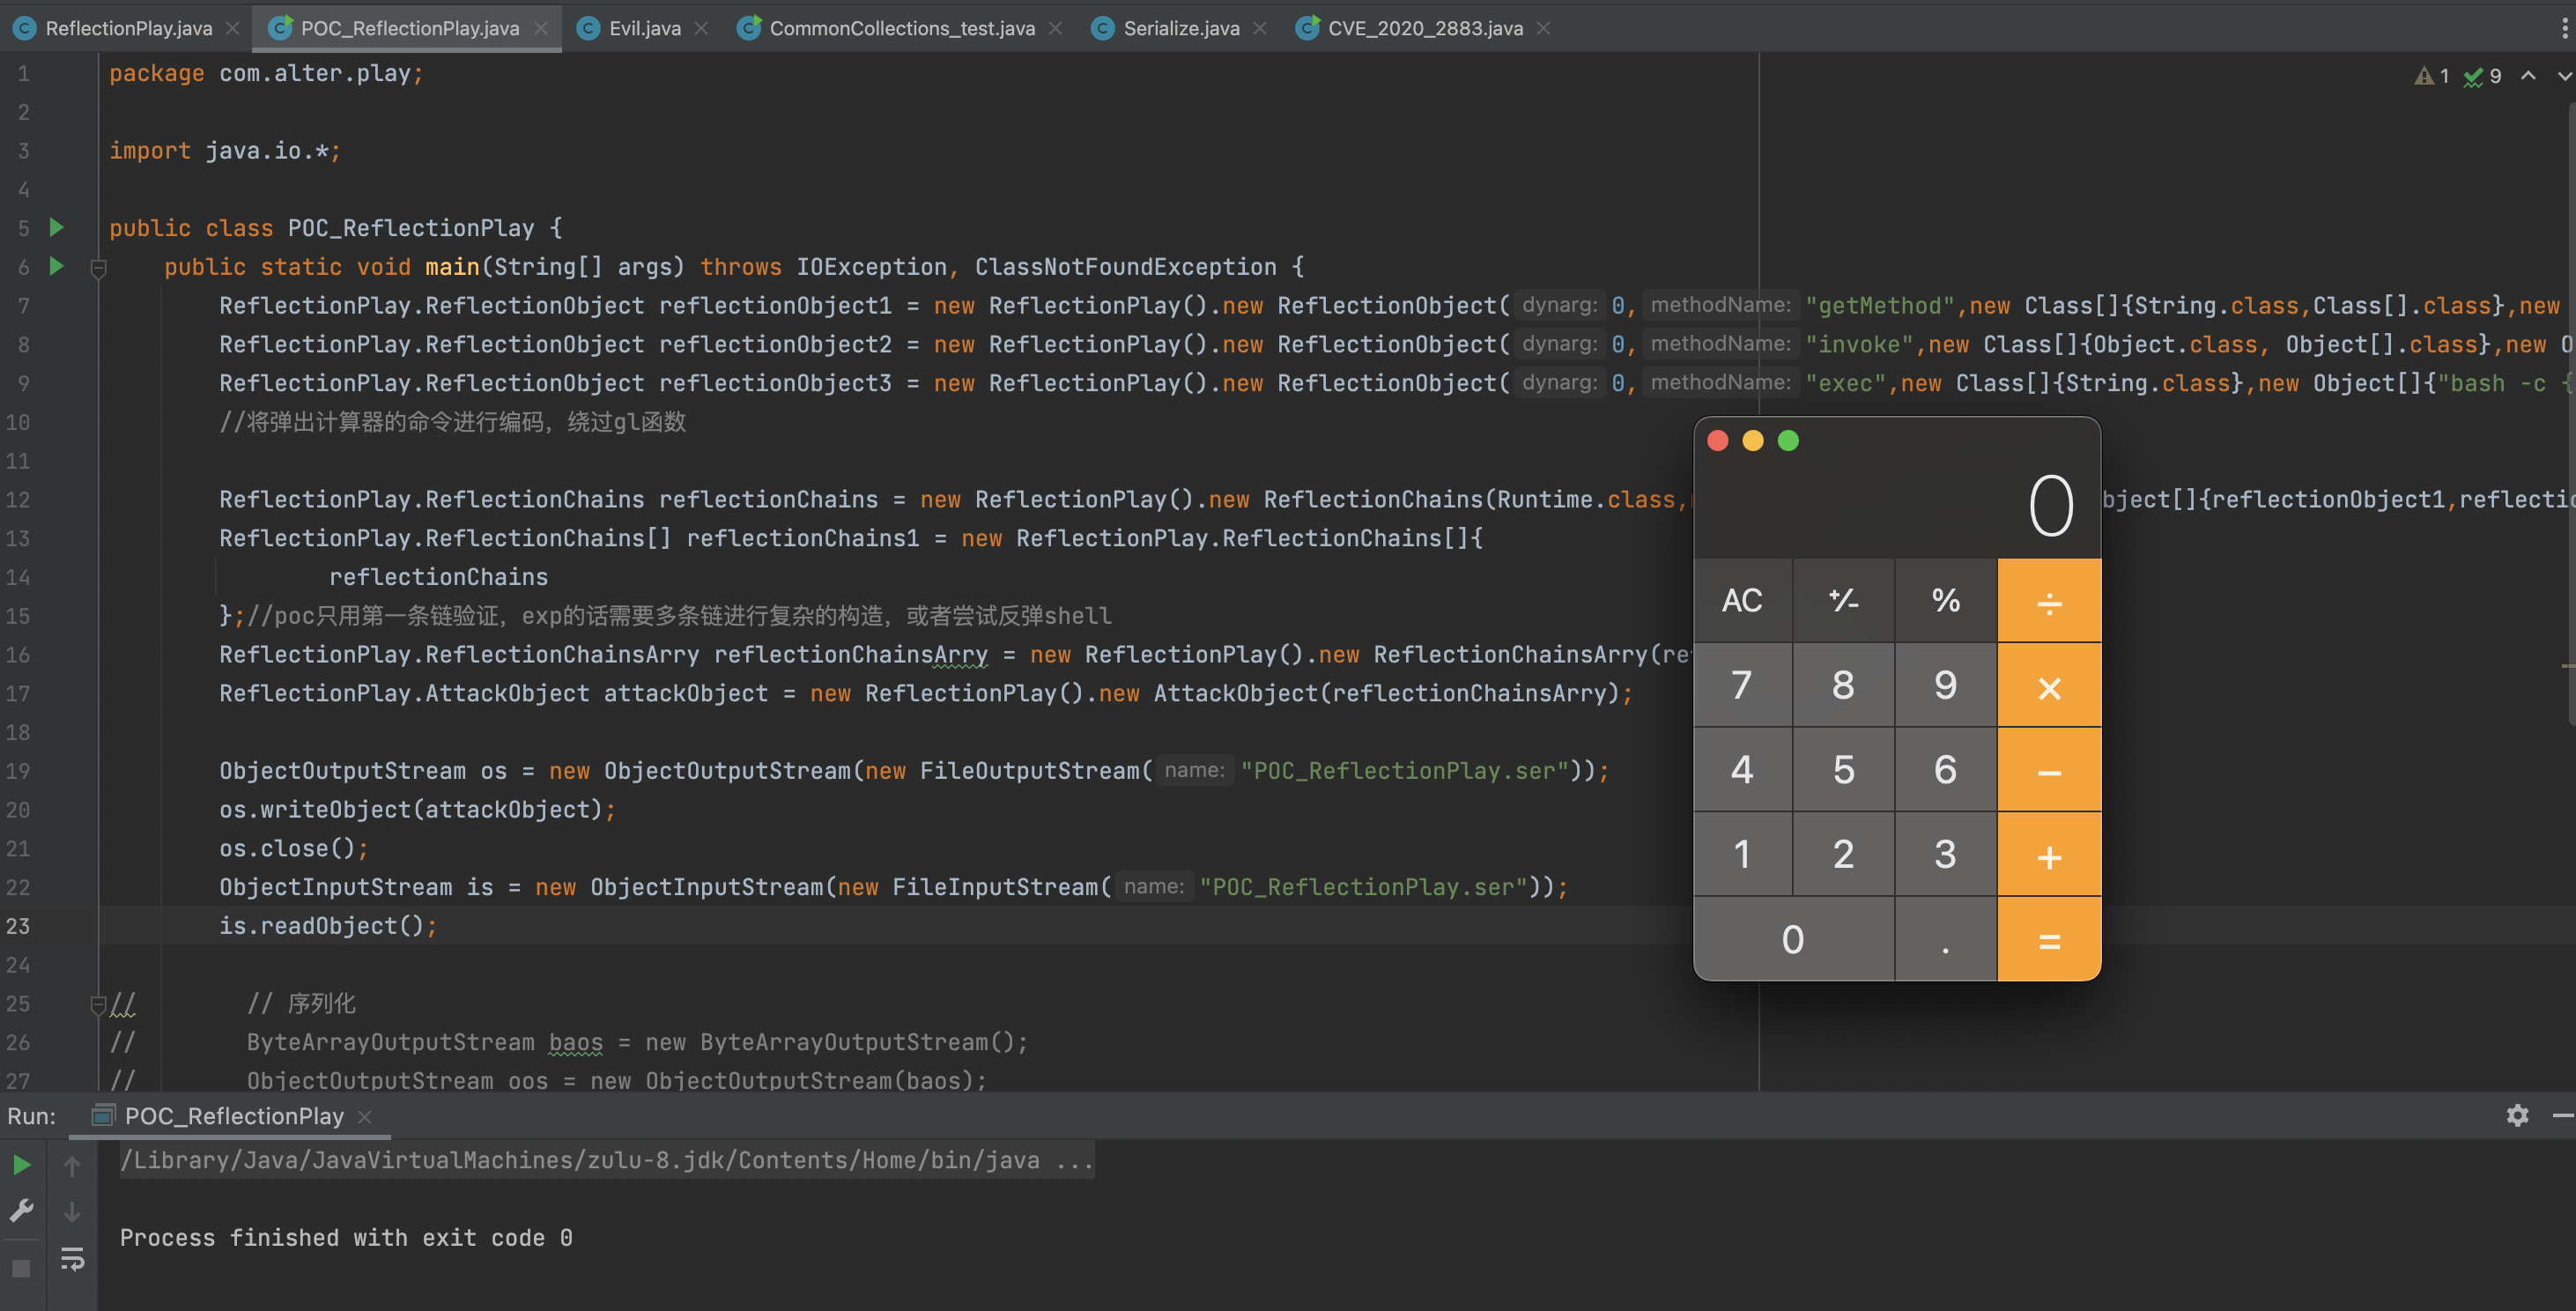Screen dimensions: 2576x1311
Task: Close the Serialize.java tab
Action: click(x=1260, y=28)
